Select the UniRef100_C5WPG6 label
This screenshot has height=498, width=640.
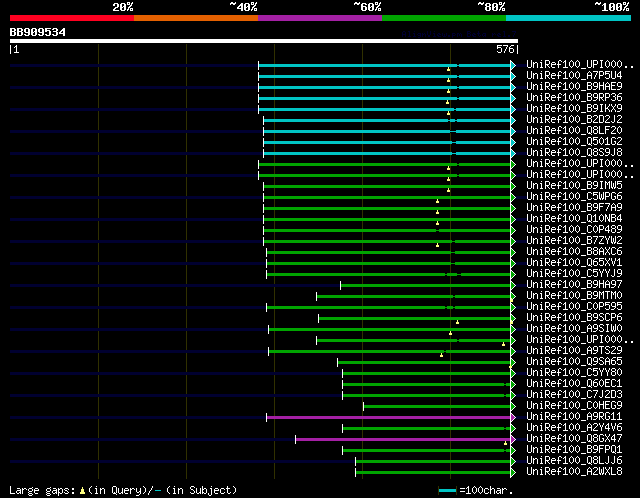coord(574,197)
